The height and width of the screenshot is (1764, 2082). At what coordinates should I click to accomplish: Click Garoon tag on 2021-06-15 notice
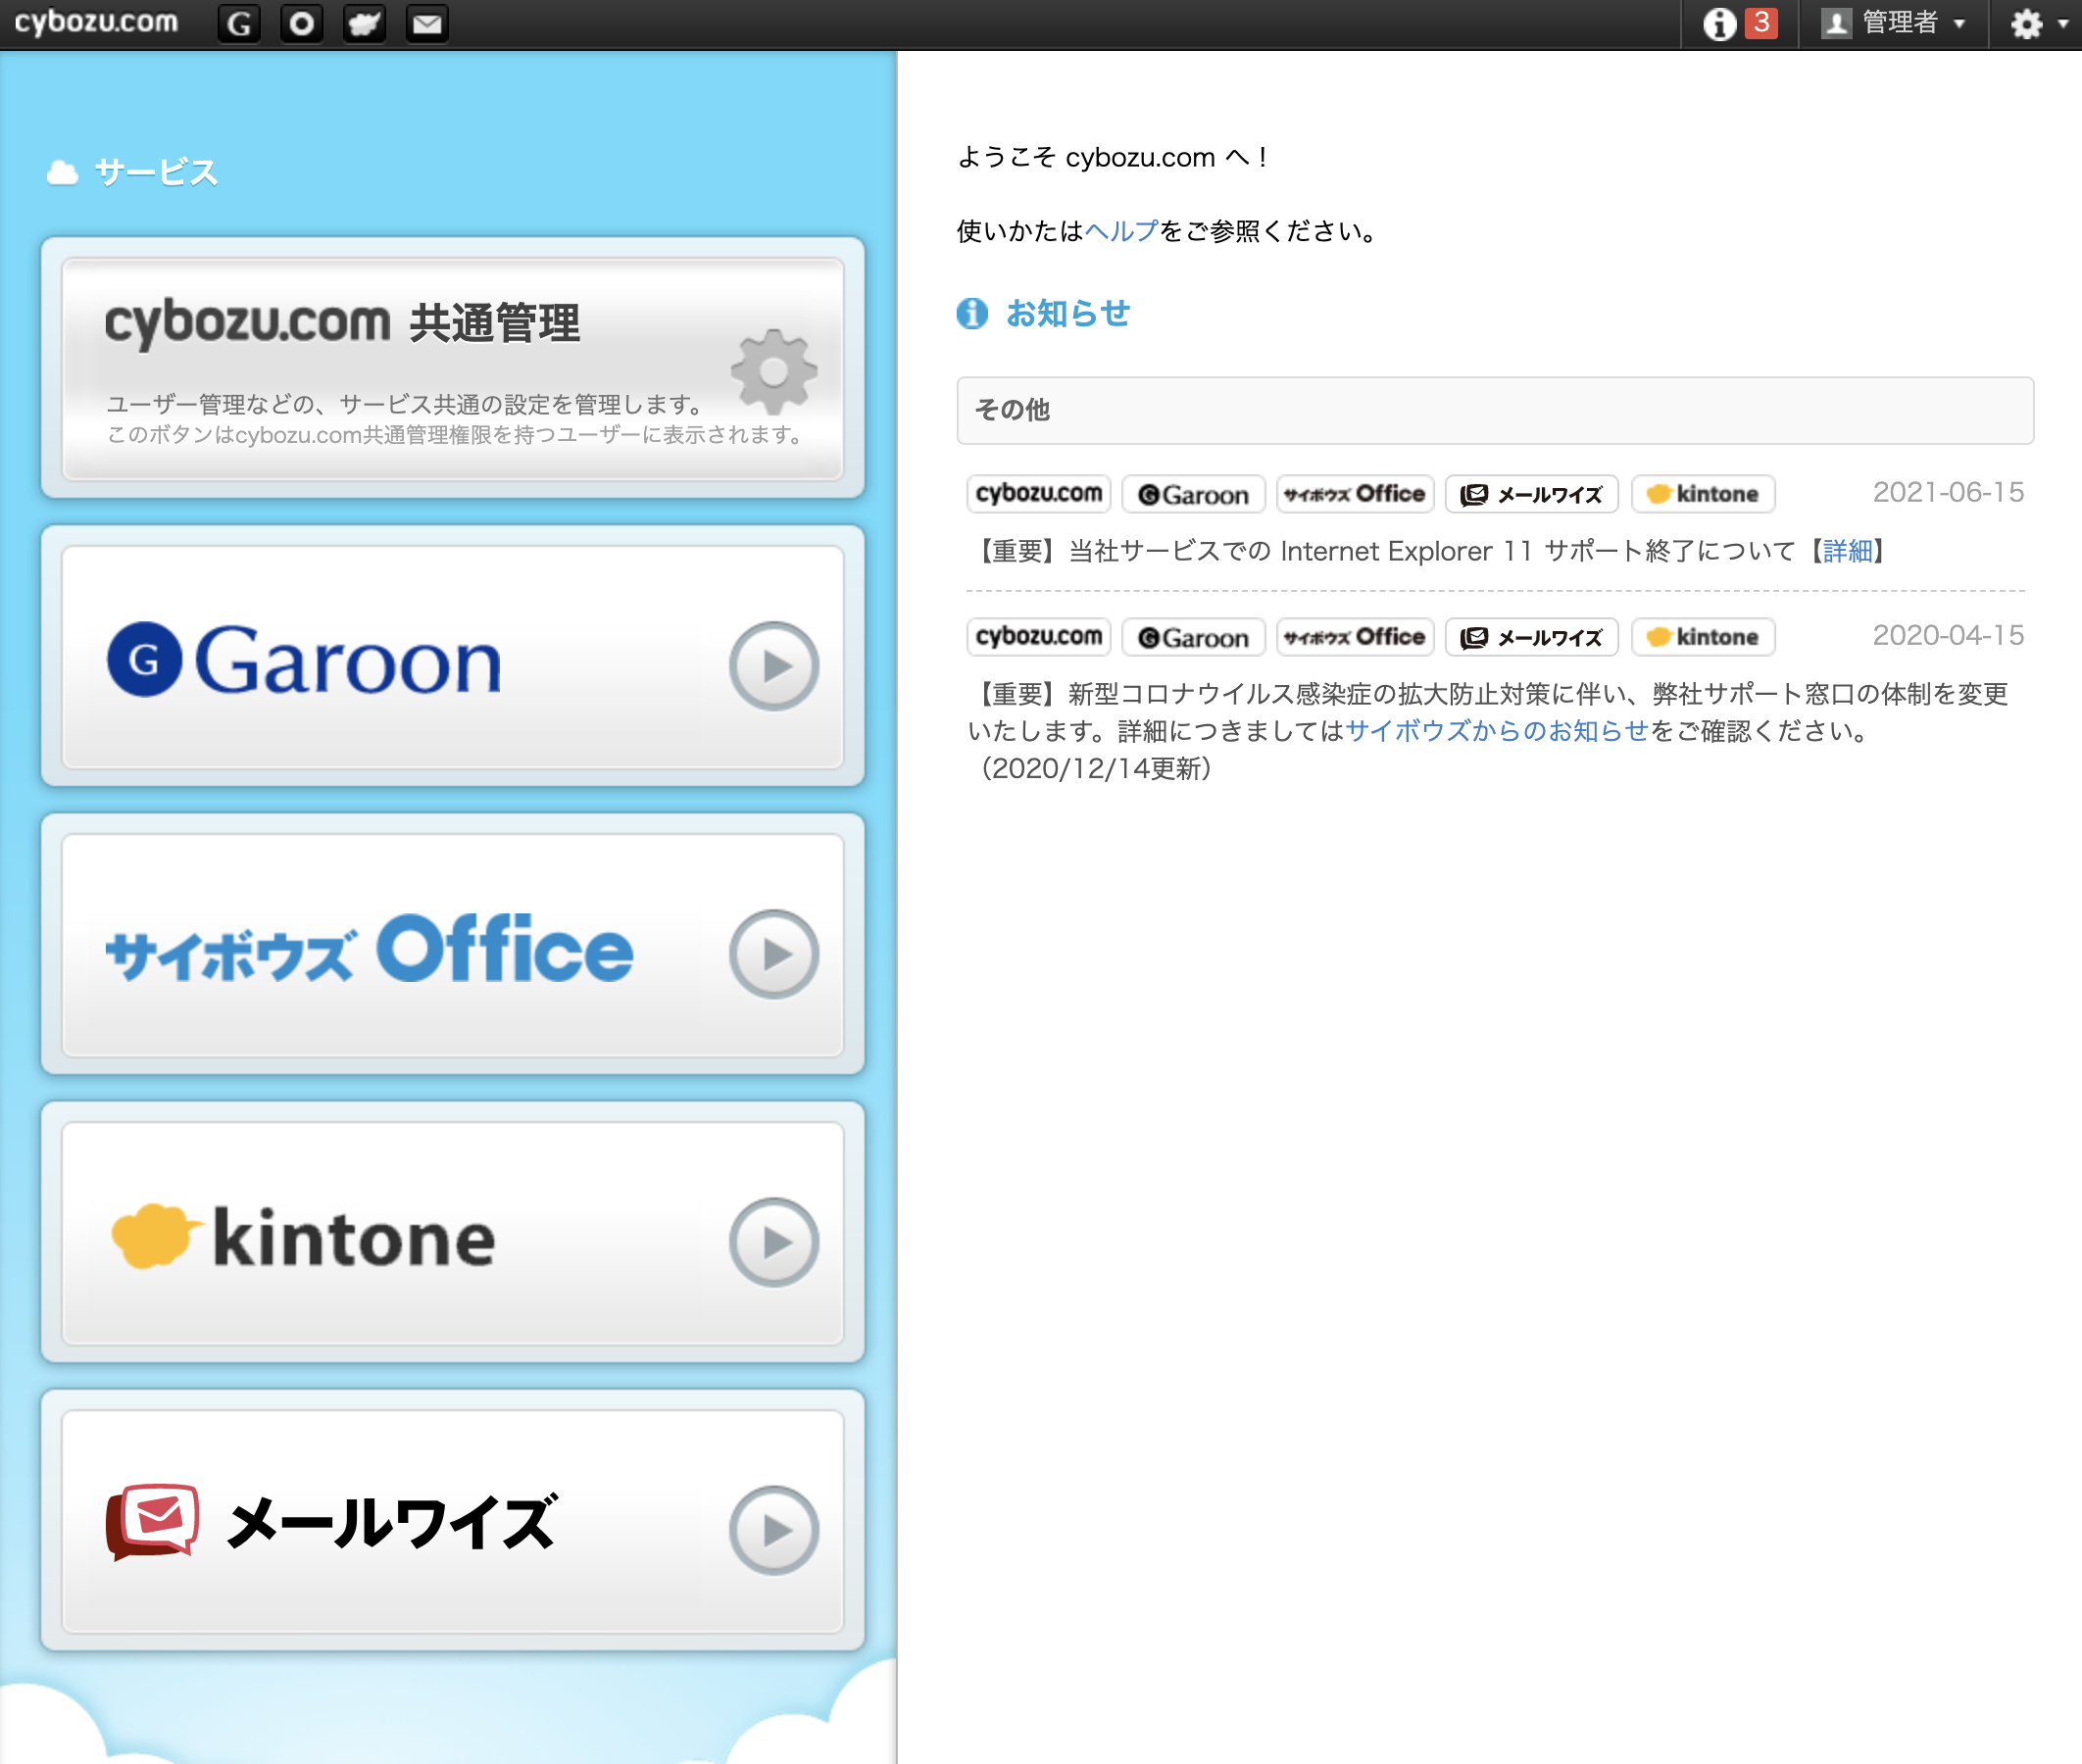pos(1193,494)
